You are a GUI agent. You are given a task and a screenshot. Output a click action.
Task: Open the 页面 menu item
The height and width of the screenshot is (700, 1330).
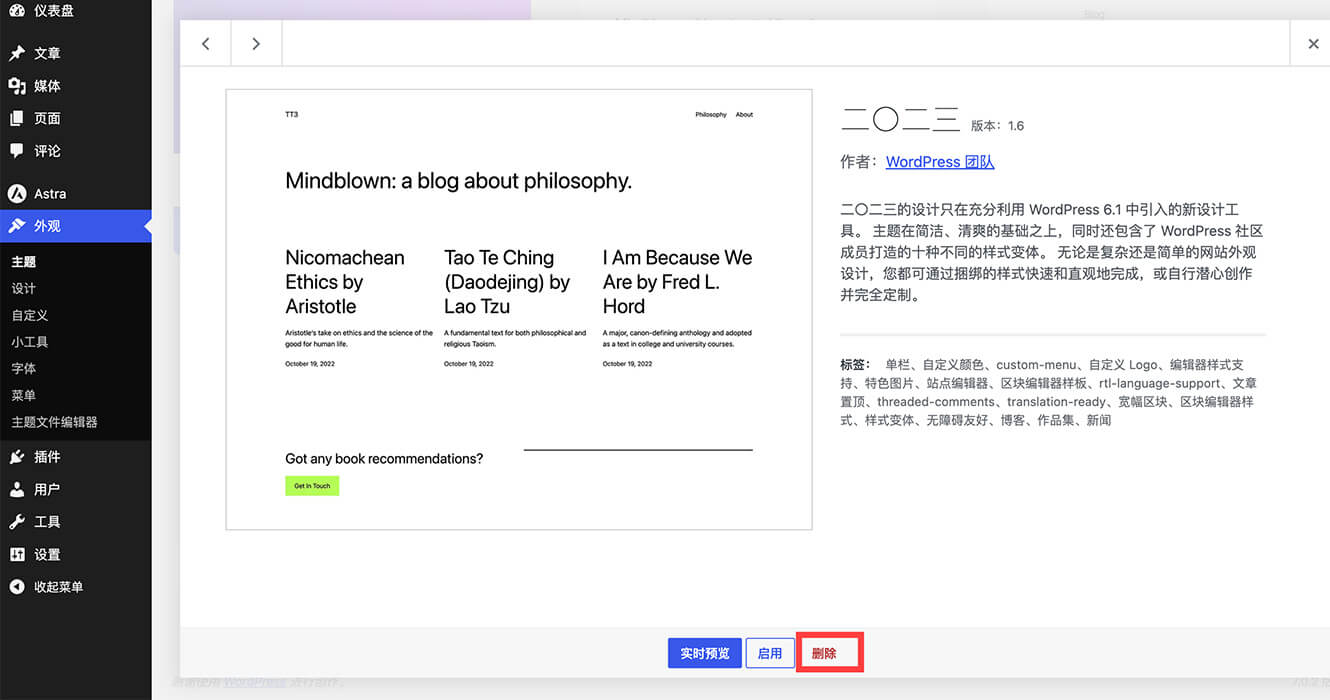coord(76,118)
